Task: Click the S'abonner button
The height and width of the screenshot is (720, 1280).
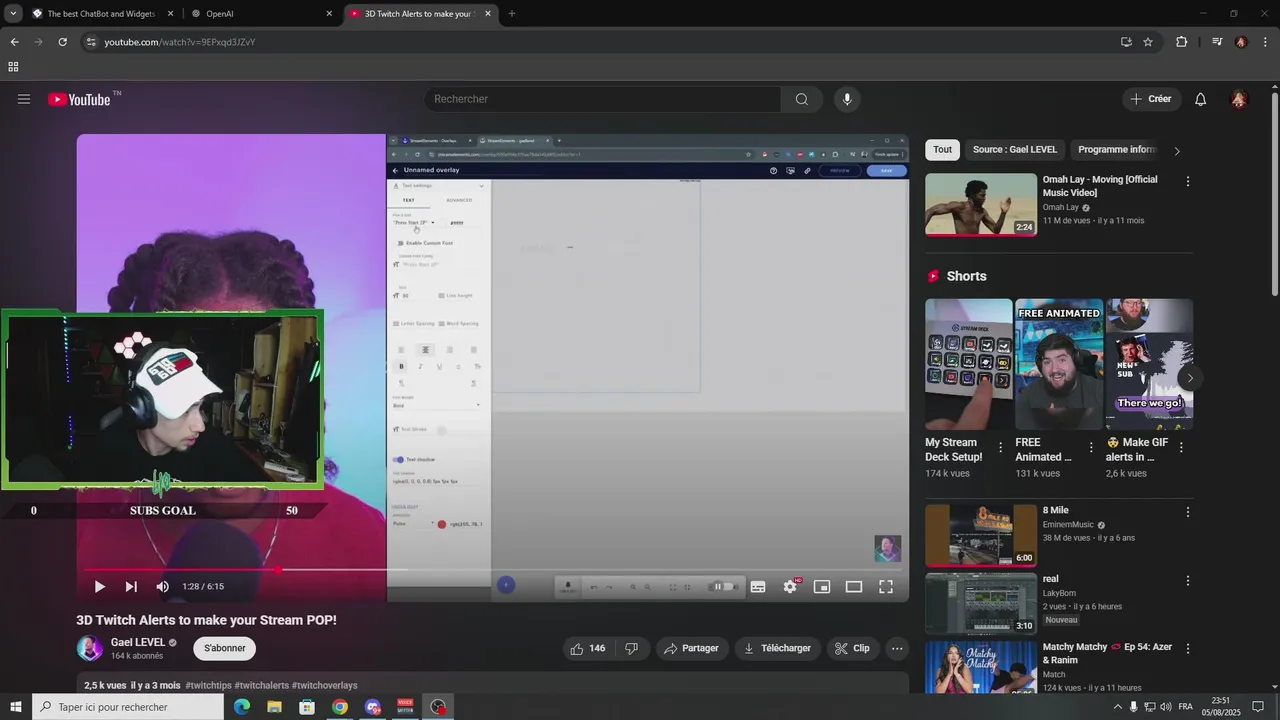Action: tap(225, 648)
